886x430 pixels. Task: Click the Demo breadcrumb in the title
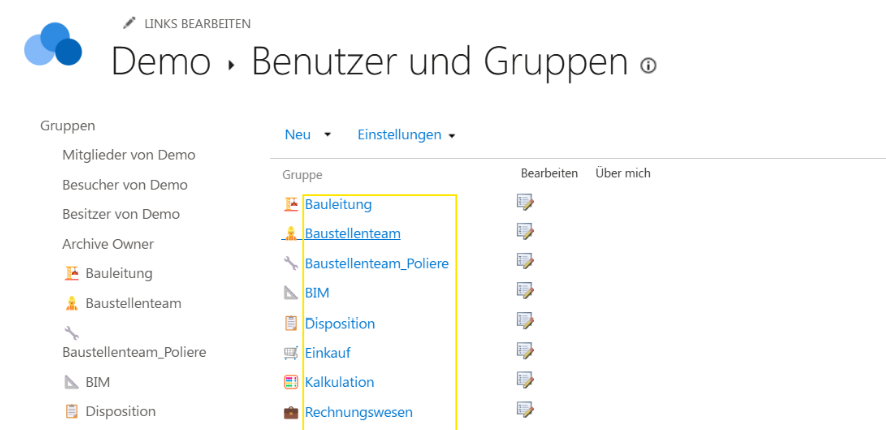161,62
